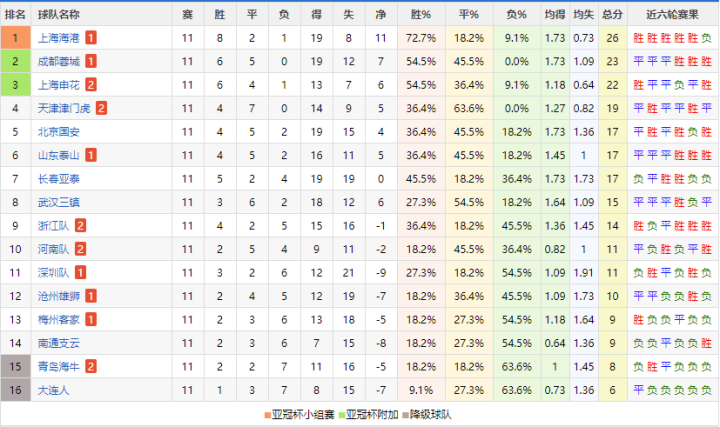720x427 pixels.
Task: Click the orange 亚冠杯小组赛 legend swatch
Action: [x=267, y=414]
